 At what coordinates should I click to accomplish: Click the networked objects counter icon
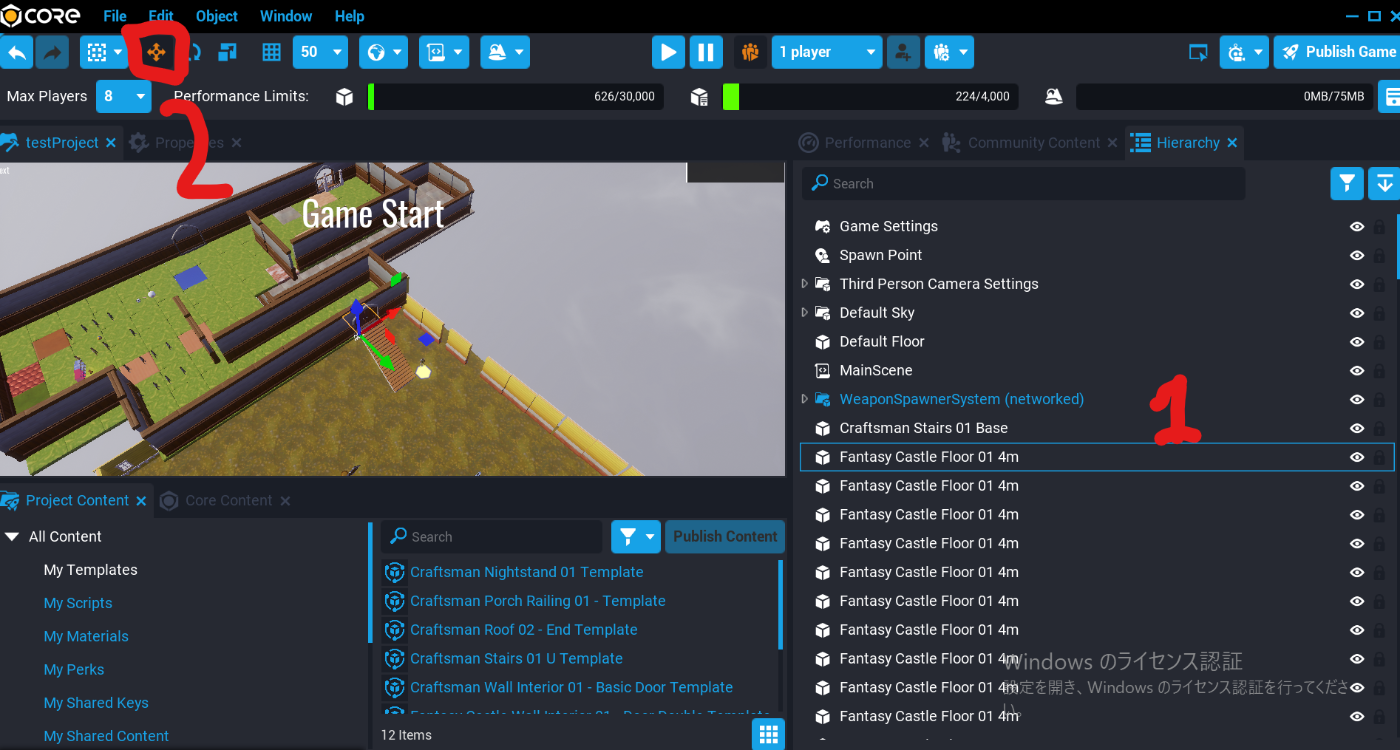tap(699, 97)
